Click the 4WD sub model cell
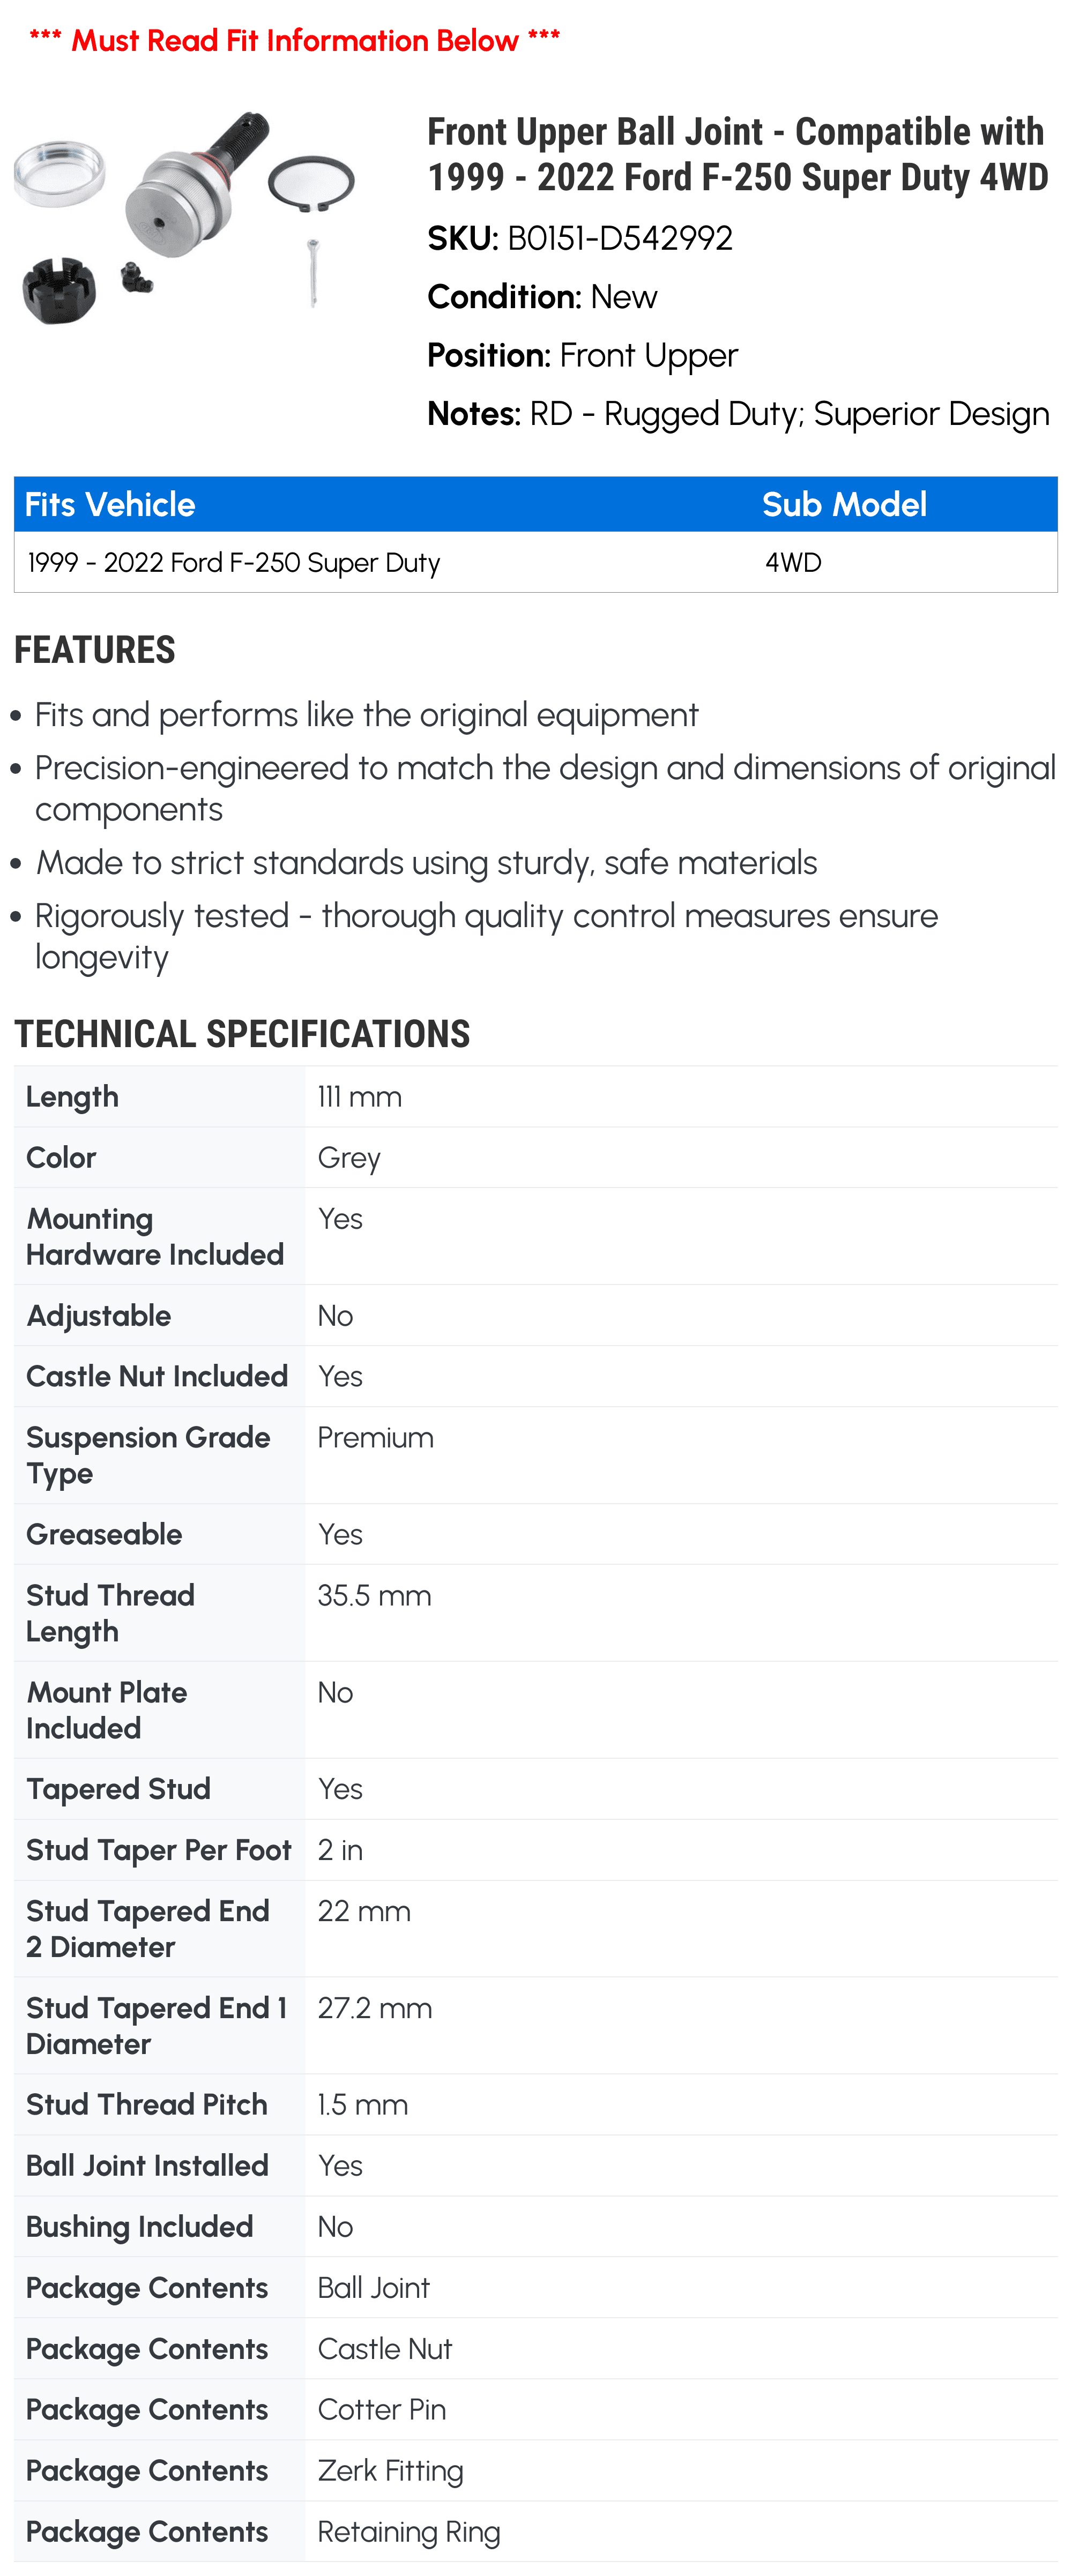The height and width of the screenshot is (2576, 1072). pos(793,563)
